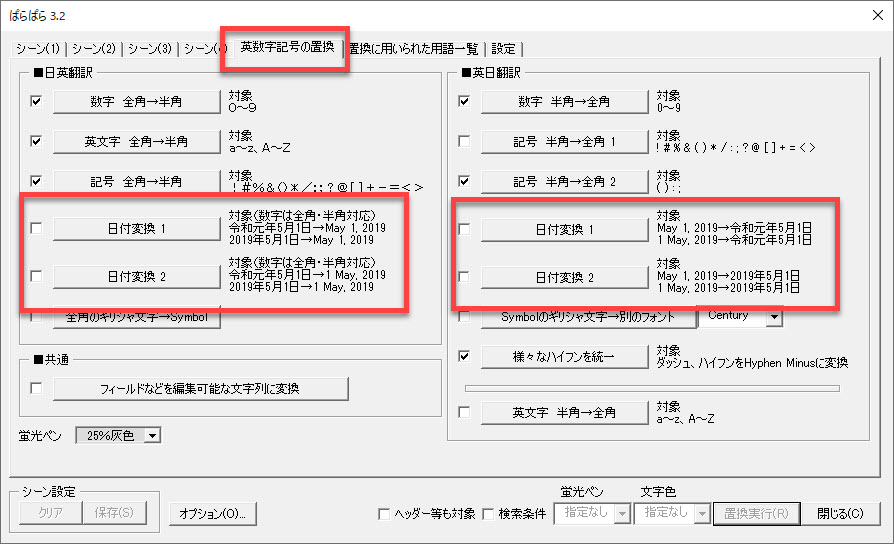The width and height of the screenshot is (894, 544).
Task: Open the 設定 tab
Action: (x=504, y=49)
